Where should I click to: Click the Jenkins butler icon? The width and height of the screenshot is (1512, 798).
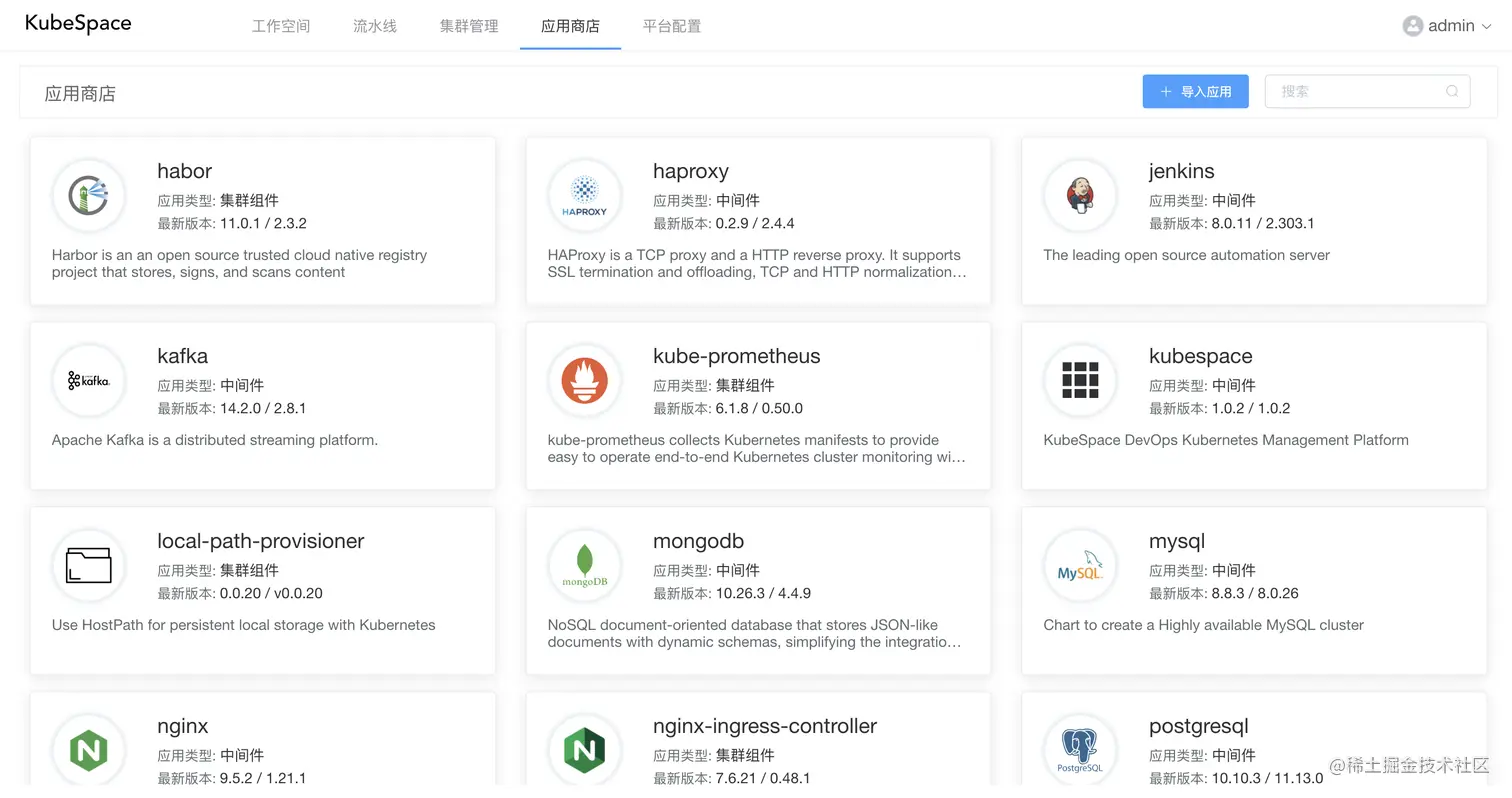tap(1080, 195)
